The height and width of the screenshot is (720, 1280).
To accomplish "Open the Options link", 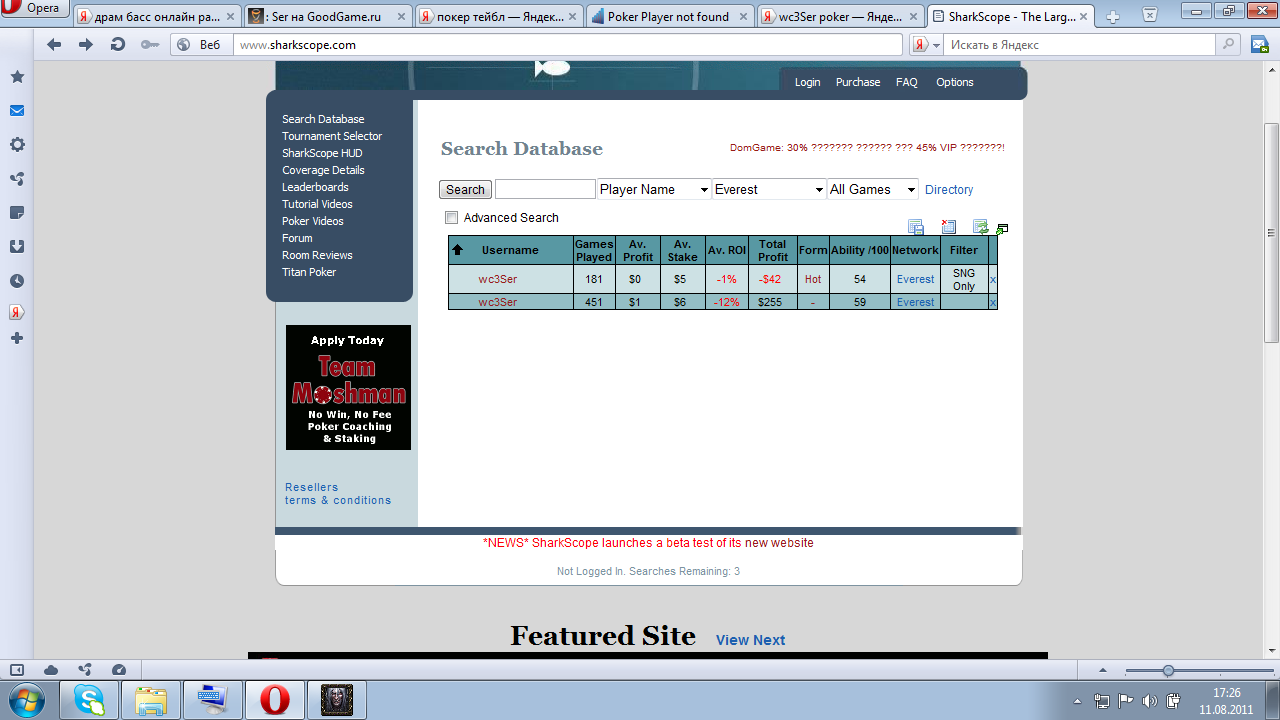I will [x=955, y=83].
